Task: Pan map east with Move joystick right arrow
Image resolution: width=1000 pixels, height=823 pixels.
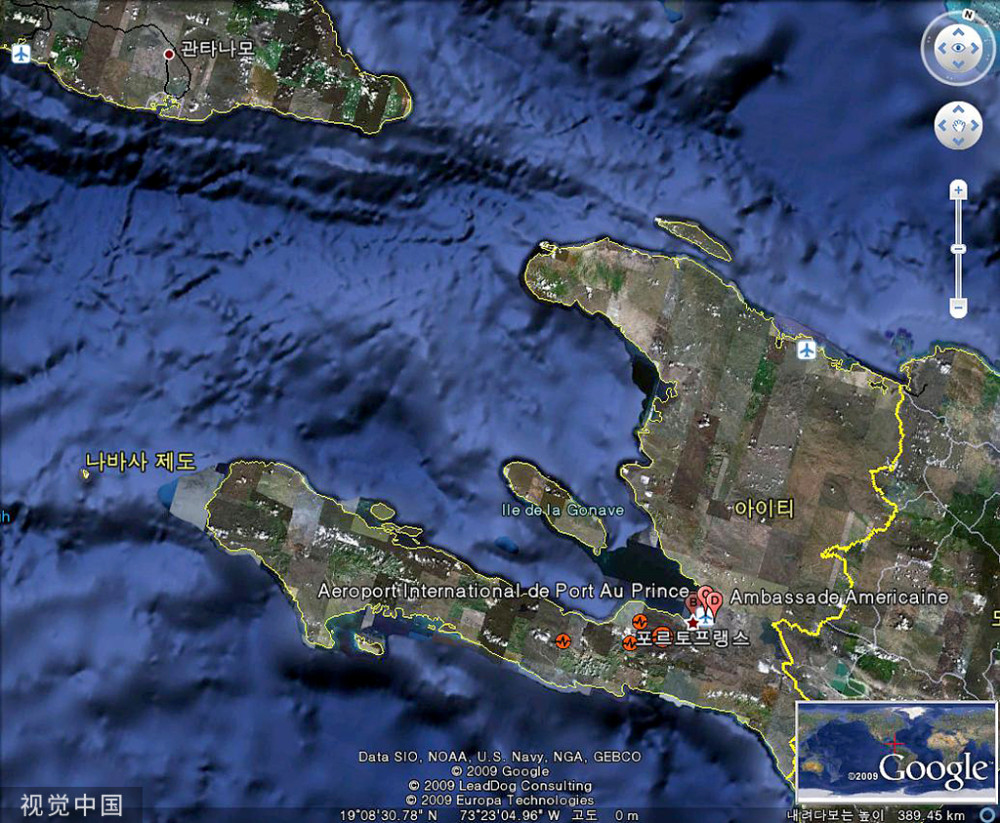Action: click(974, 126)
